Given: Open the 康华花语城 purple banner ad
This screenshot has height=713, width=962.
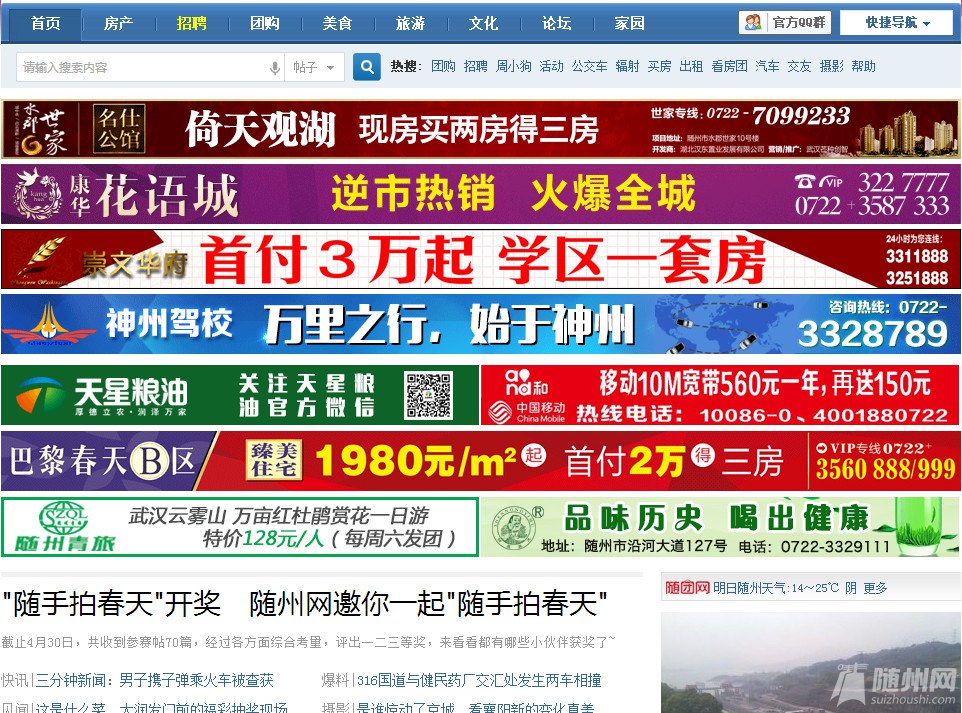Looking at the screenshot, I should pyautogui.click(x=480, y=194).
